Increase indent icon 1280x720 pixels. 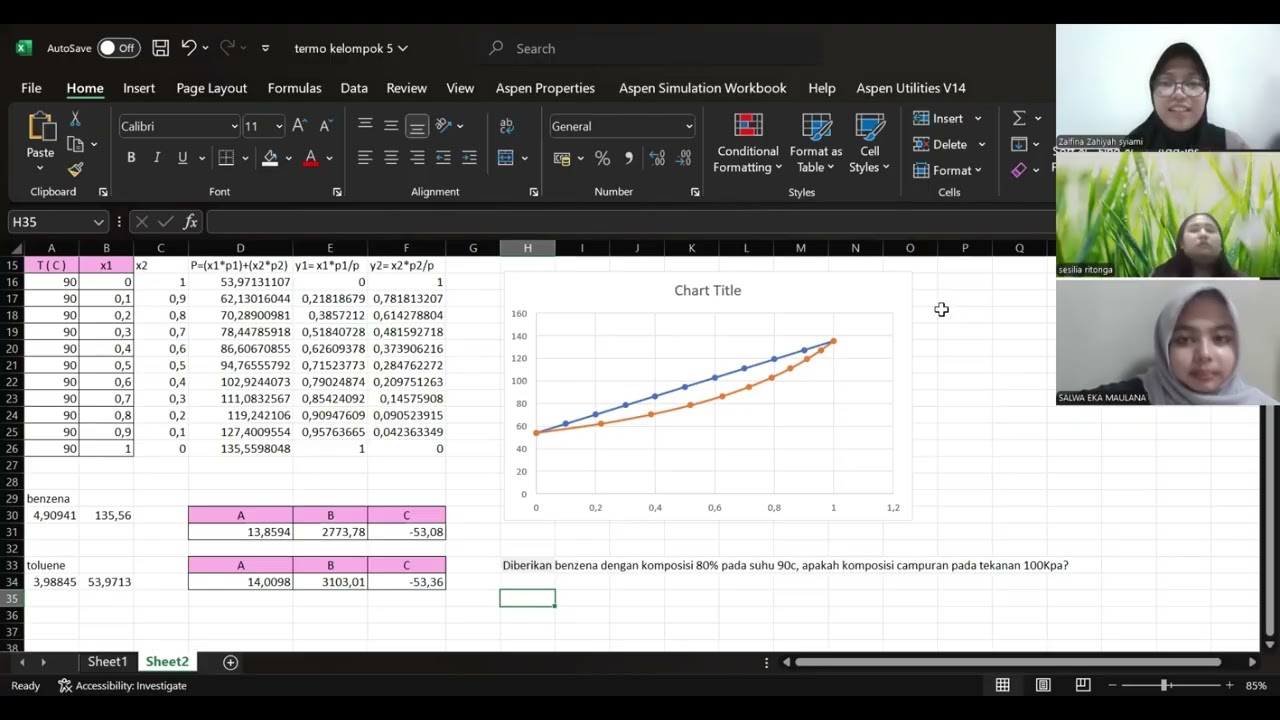(x=469, y=158)
